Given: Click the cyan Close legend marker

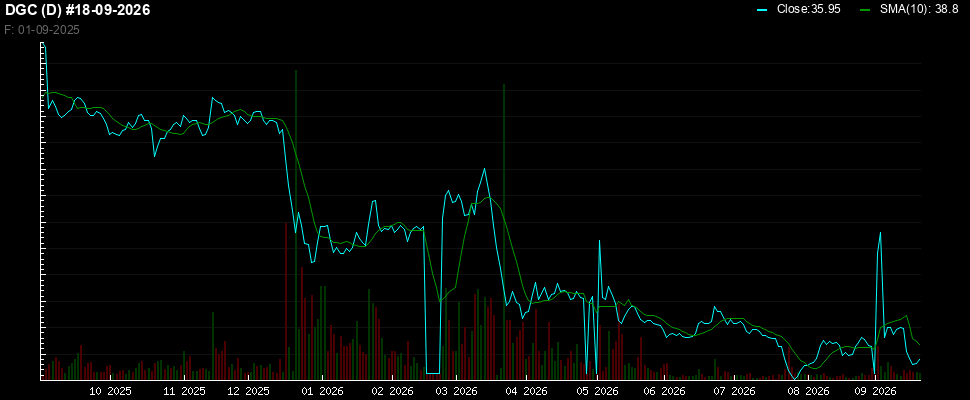Looking at the screenshot, I should click(x=763, y=11).
